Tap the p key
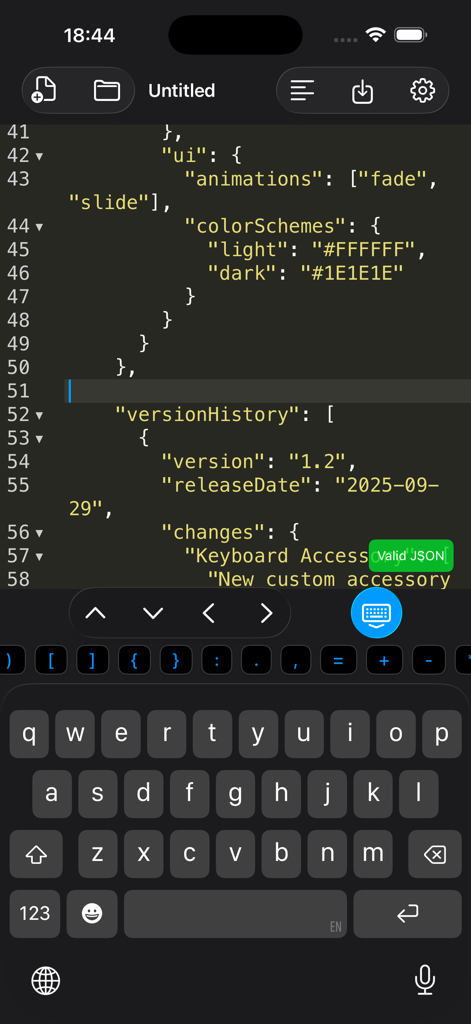Screen dimensions: 471x1024 (x=442, y=733)
